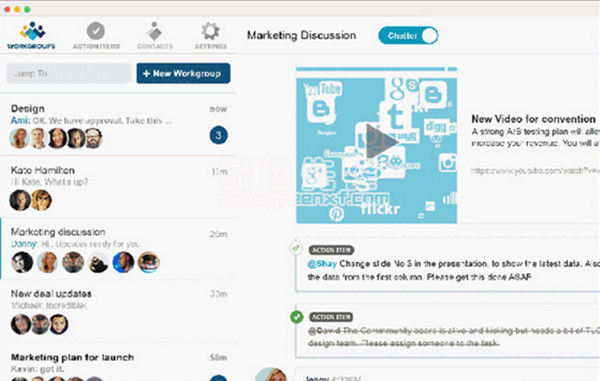
Task: Click Jenny's avatar next to her message
Action: point(271,375)
